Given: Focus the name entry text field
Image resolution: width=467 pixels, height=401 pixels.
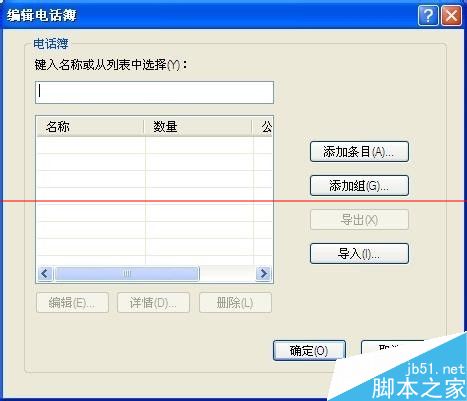Looking at the screenshot, I should click(154, 92).
